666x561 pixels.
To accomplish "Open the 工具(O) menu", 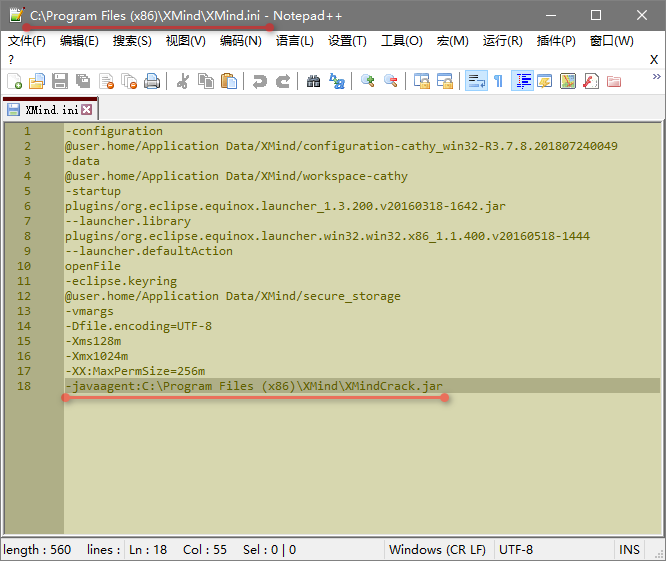I will (402, 41).
